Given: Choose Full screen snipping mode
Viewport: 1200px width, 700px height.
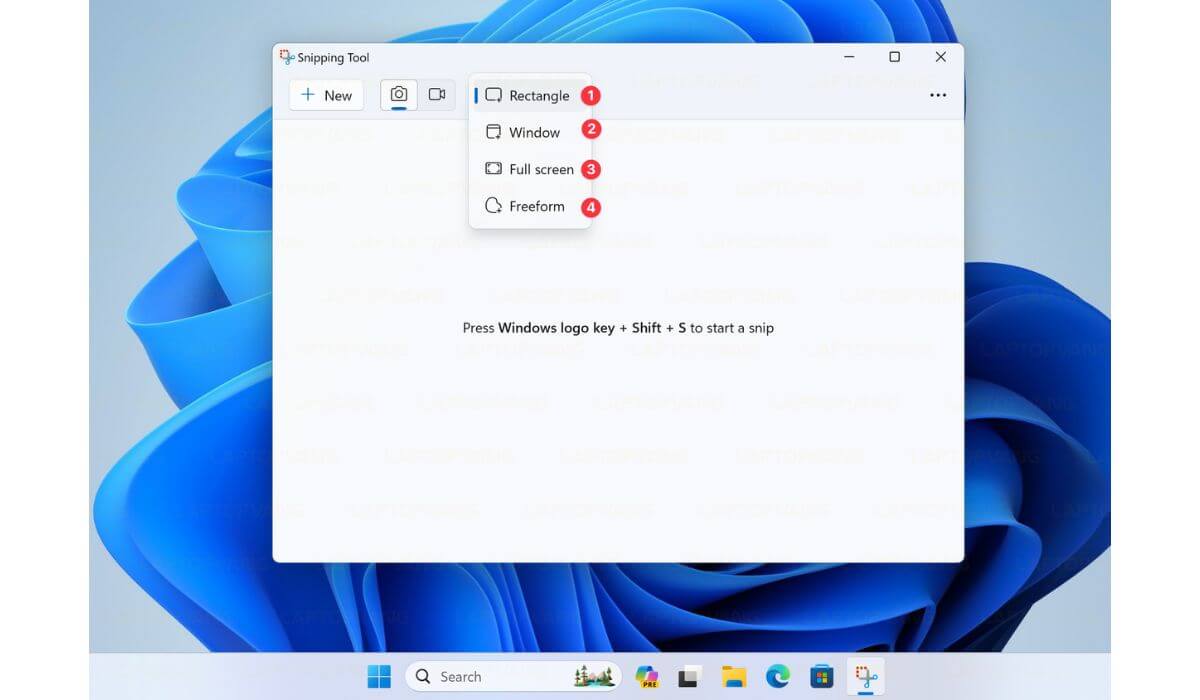Looking at the screenshot, I should (530, 169).
